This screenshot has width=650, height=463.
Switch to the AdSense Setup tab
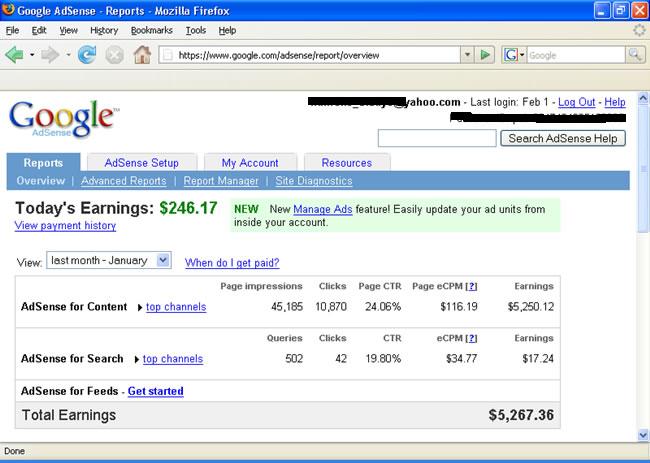coord(142,162)
